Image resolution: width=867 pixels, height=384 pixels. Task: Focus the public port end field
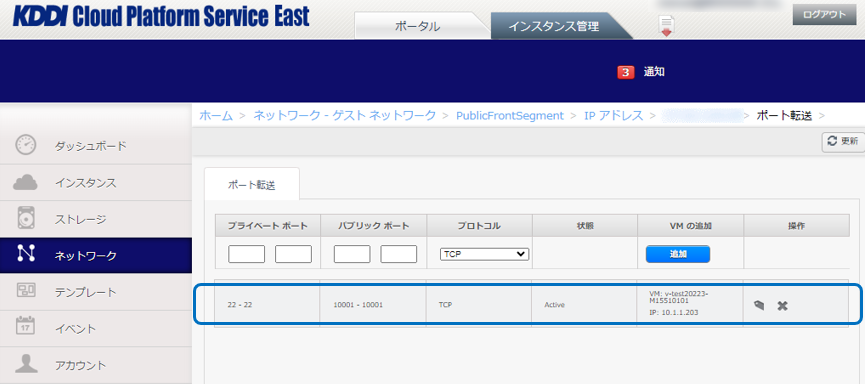point(399,254)
